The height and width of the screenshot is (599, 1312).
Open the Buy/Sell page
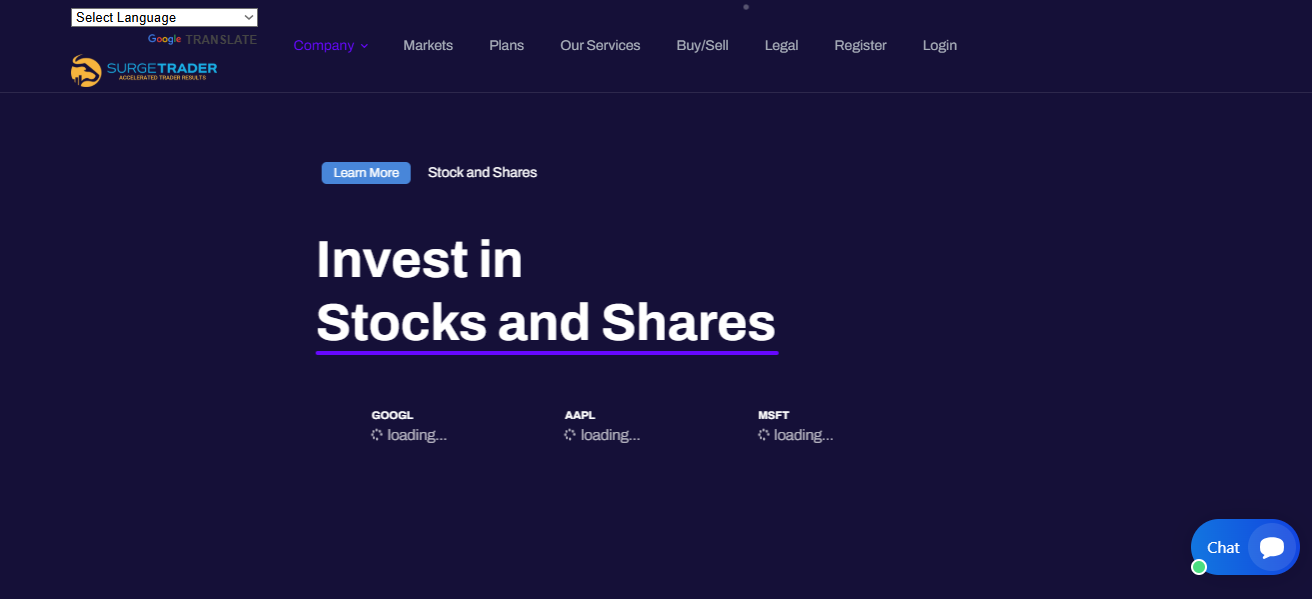[x=702, y=46]
